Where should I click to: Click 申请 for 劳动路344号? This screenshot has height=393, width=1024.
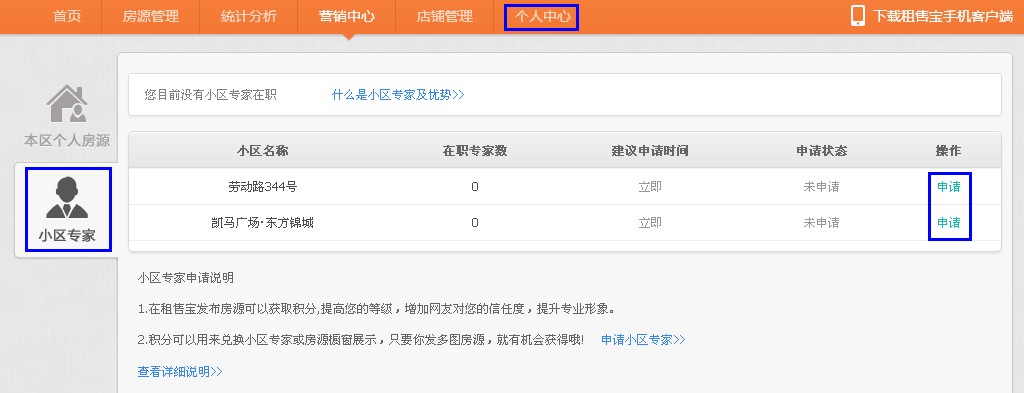pyautogui.click(x=949, y=187)
